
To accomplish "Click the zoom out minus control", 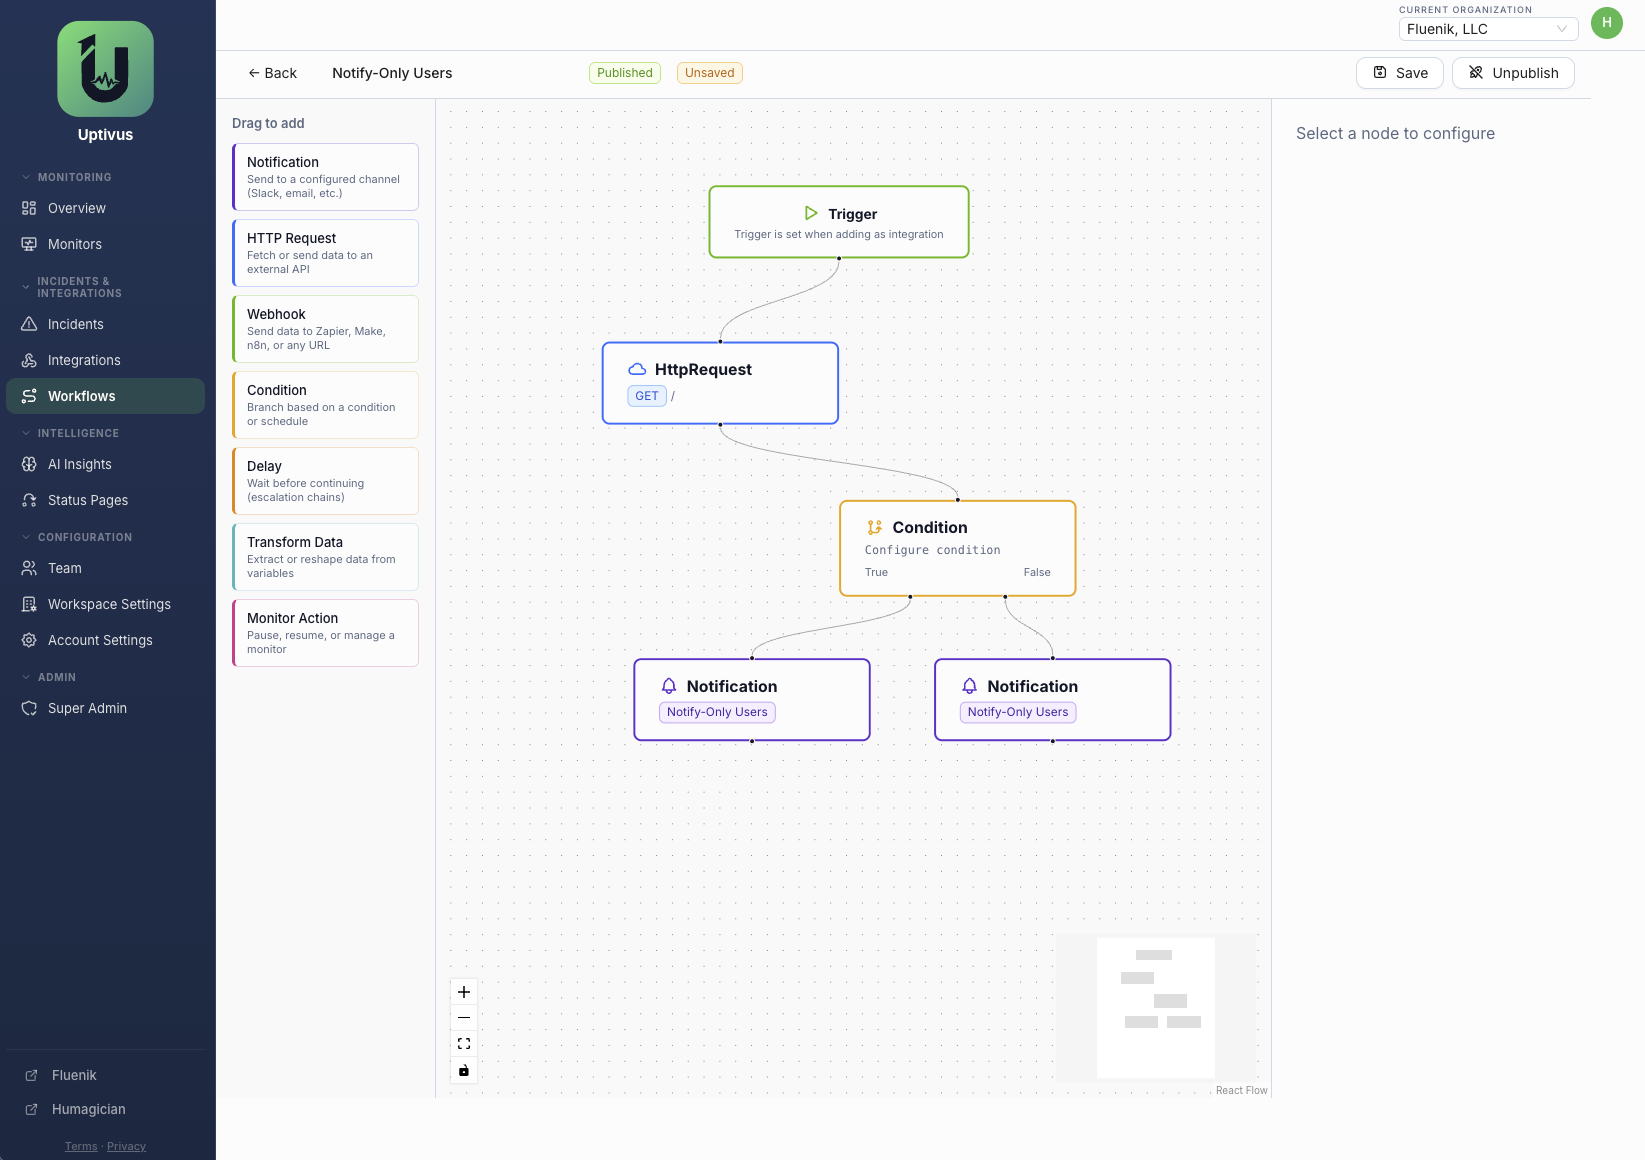I will (x=464, y=1018).
